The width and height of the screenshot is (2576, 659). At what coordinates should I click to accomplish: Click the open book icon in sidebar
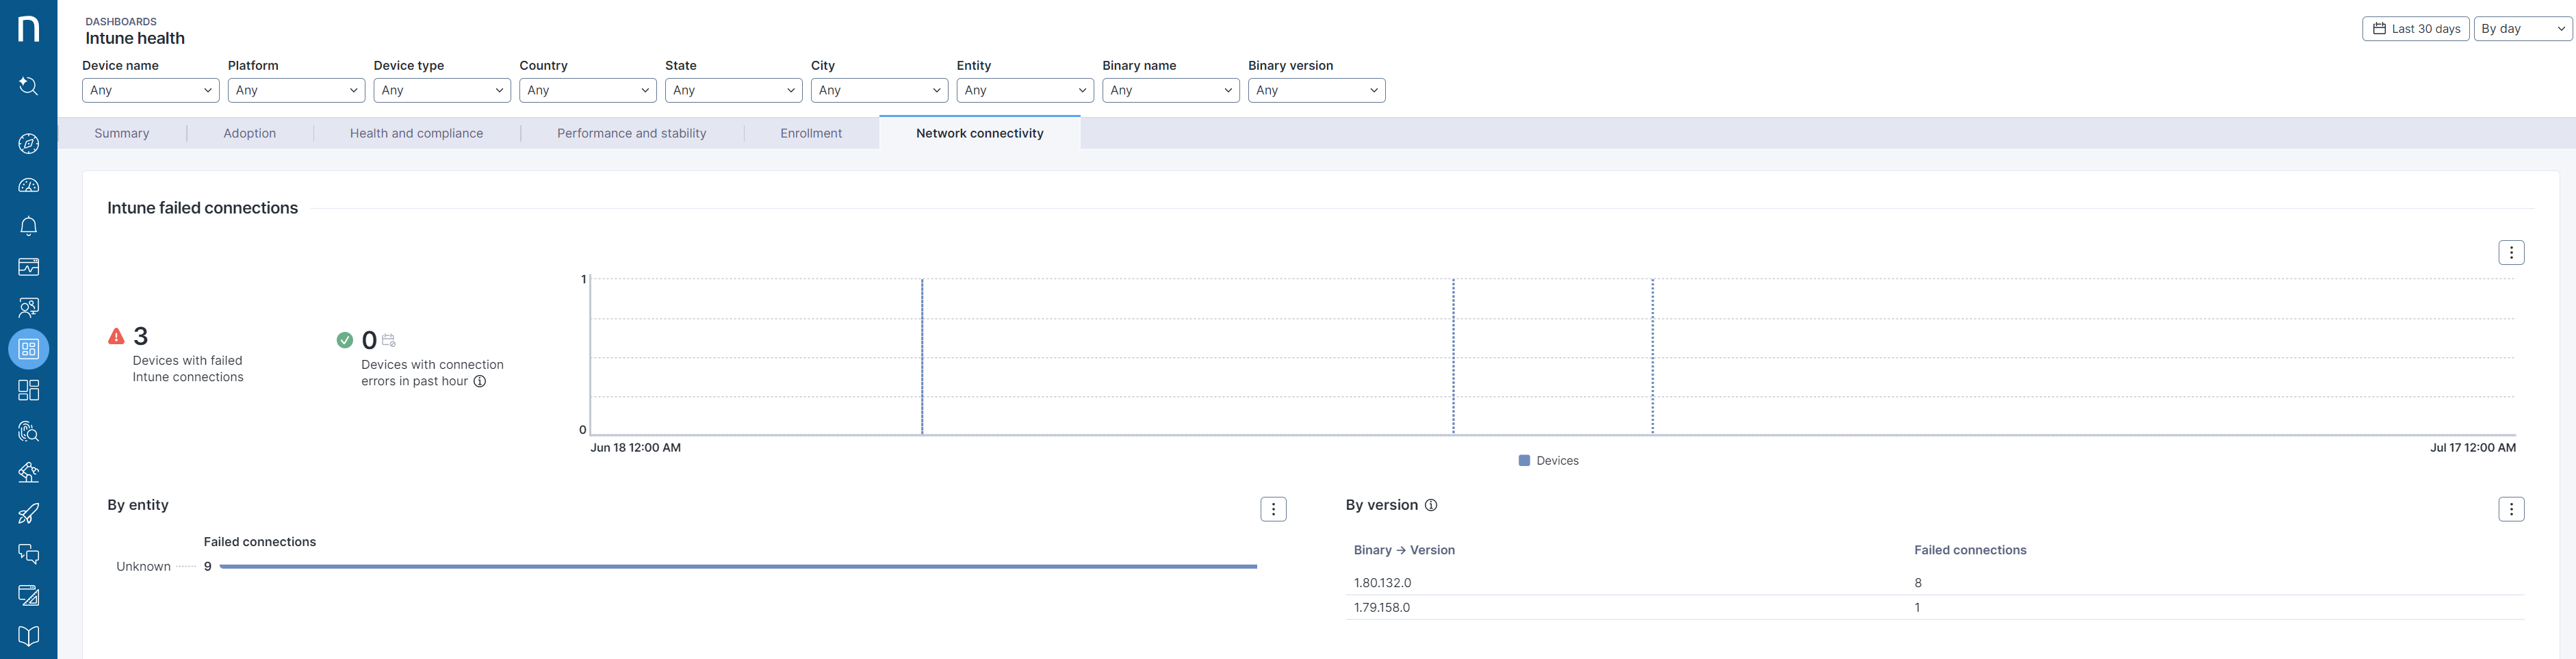(29, 636)
